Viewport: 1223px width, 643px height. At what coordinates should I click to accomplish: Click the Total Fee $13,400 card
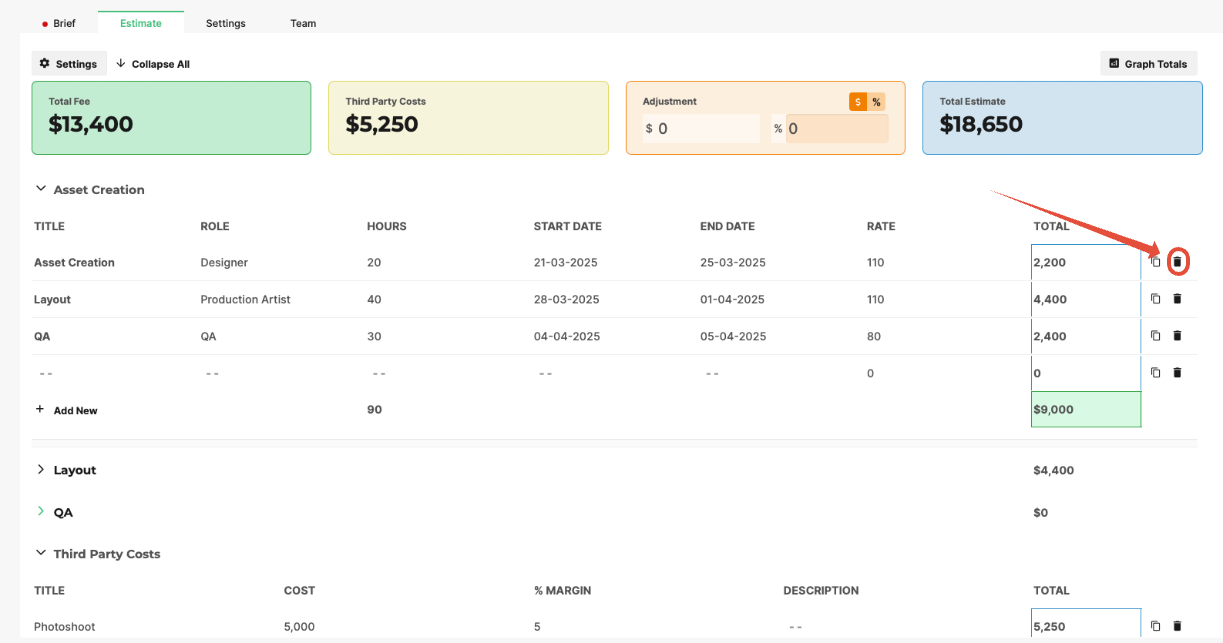171,118
